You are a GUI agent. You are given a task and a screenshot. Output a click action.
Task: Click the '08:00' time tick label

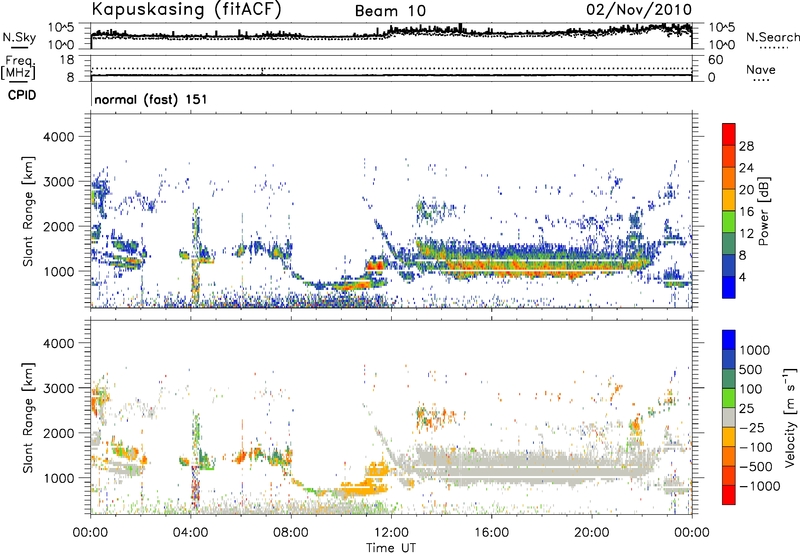[x=291, y=533]
